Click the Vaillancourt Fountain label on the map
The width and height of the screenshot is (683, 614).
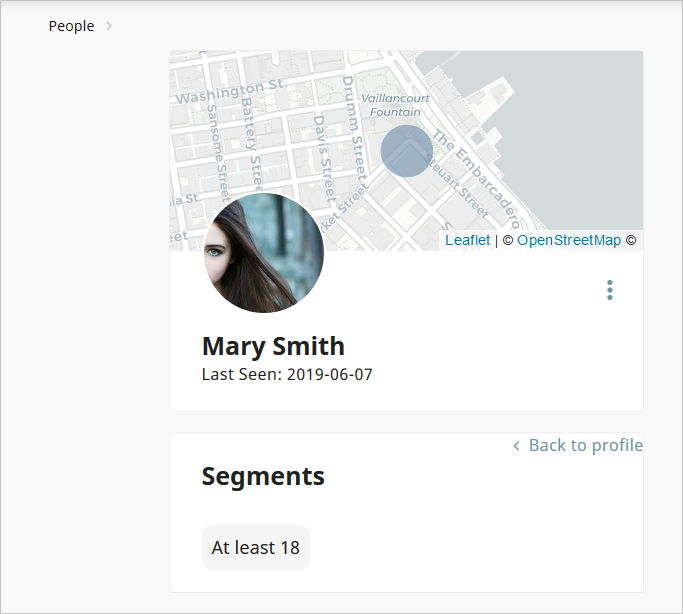[x=395, y=105]
